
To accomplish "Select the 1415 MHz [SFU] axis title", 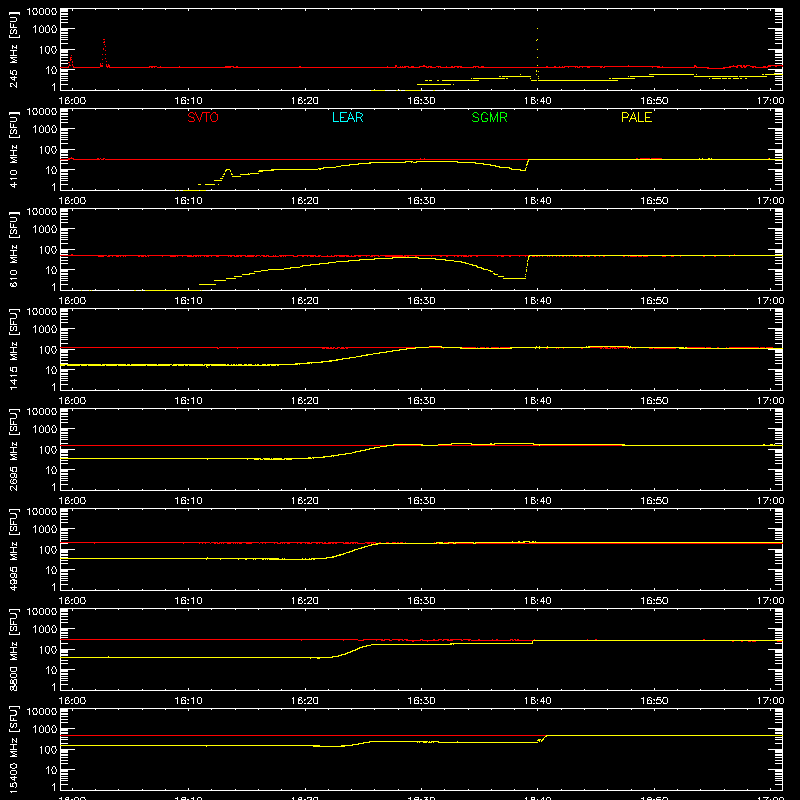I will (14, 349).
